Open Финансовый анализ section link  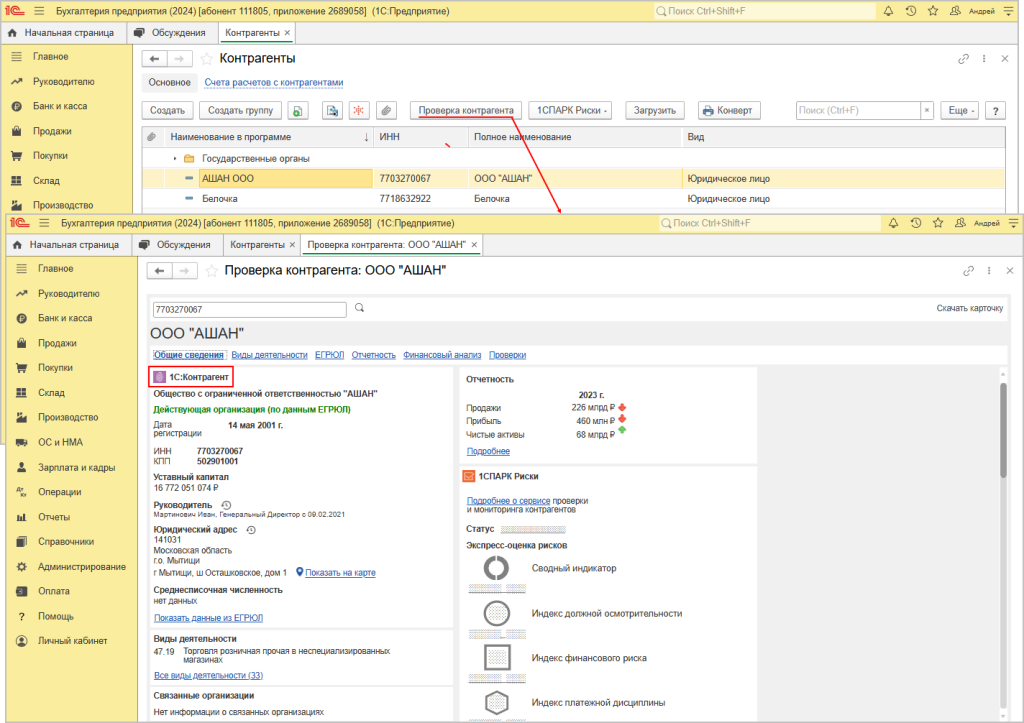coord(442,355)
